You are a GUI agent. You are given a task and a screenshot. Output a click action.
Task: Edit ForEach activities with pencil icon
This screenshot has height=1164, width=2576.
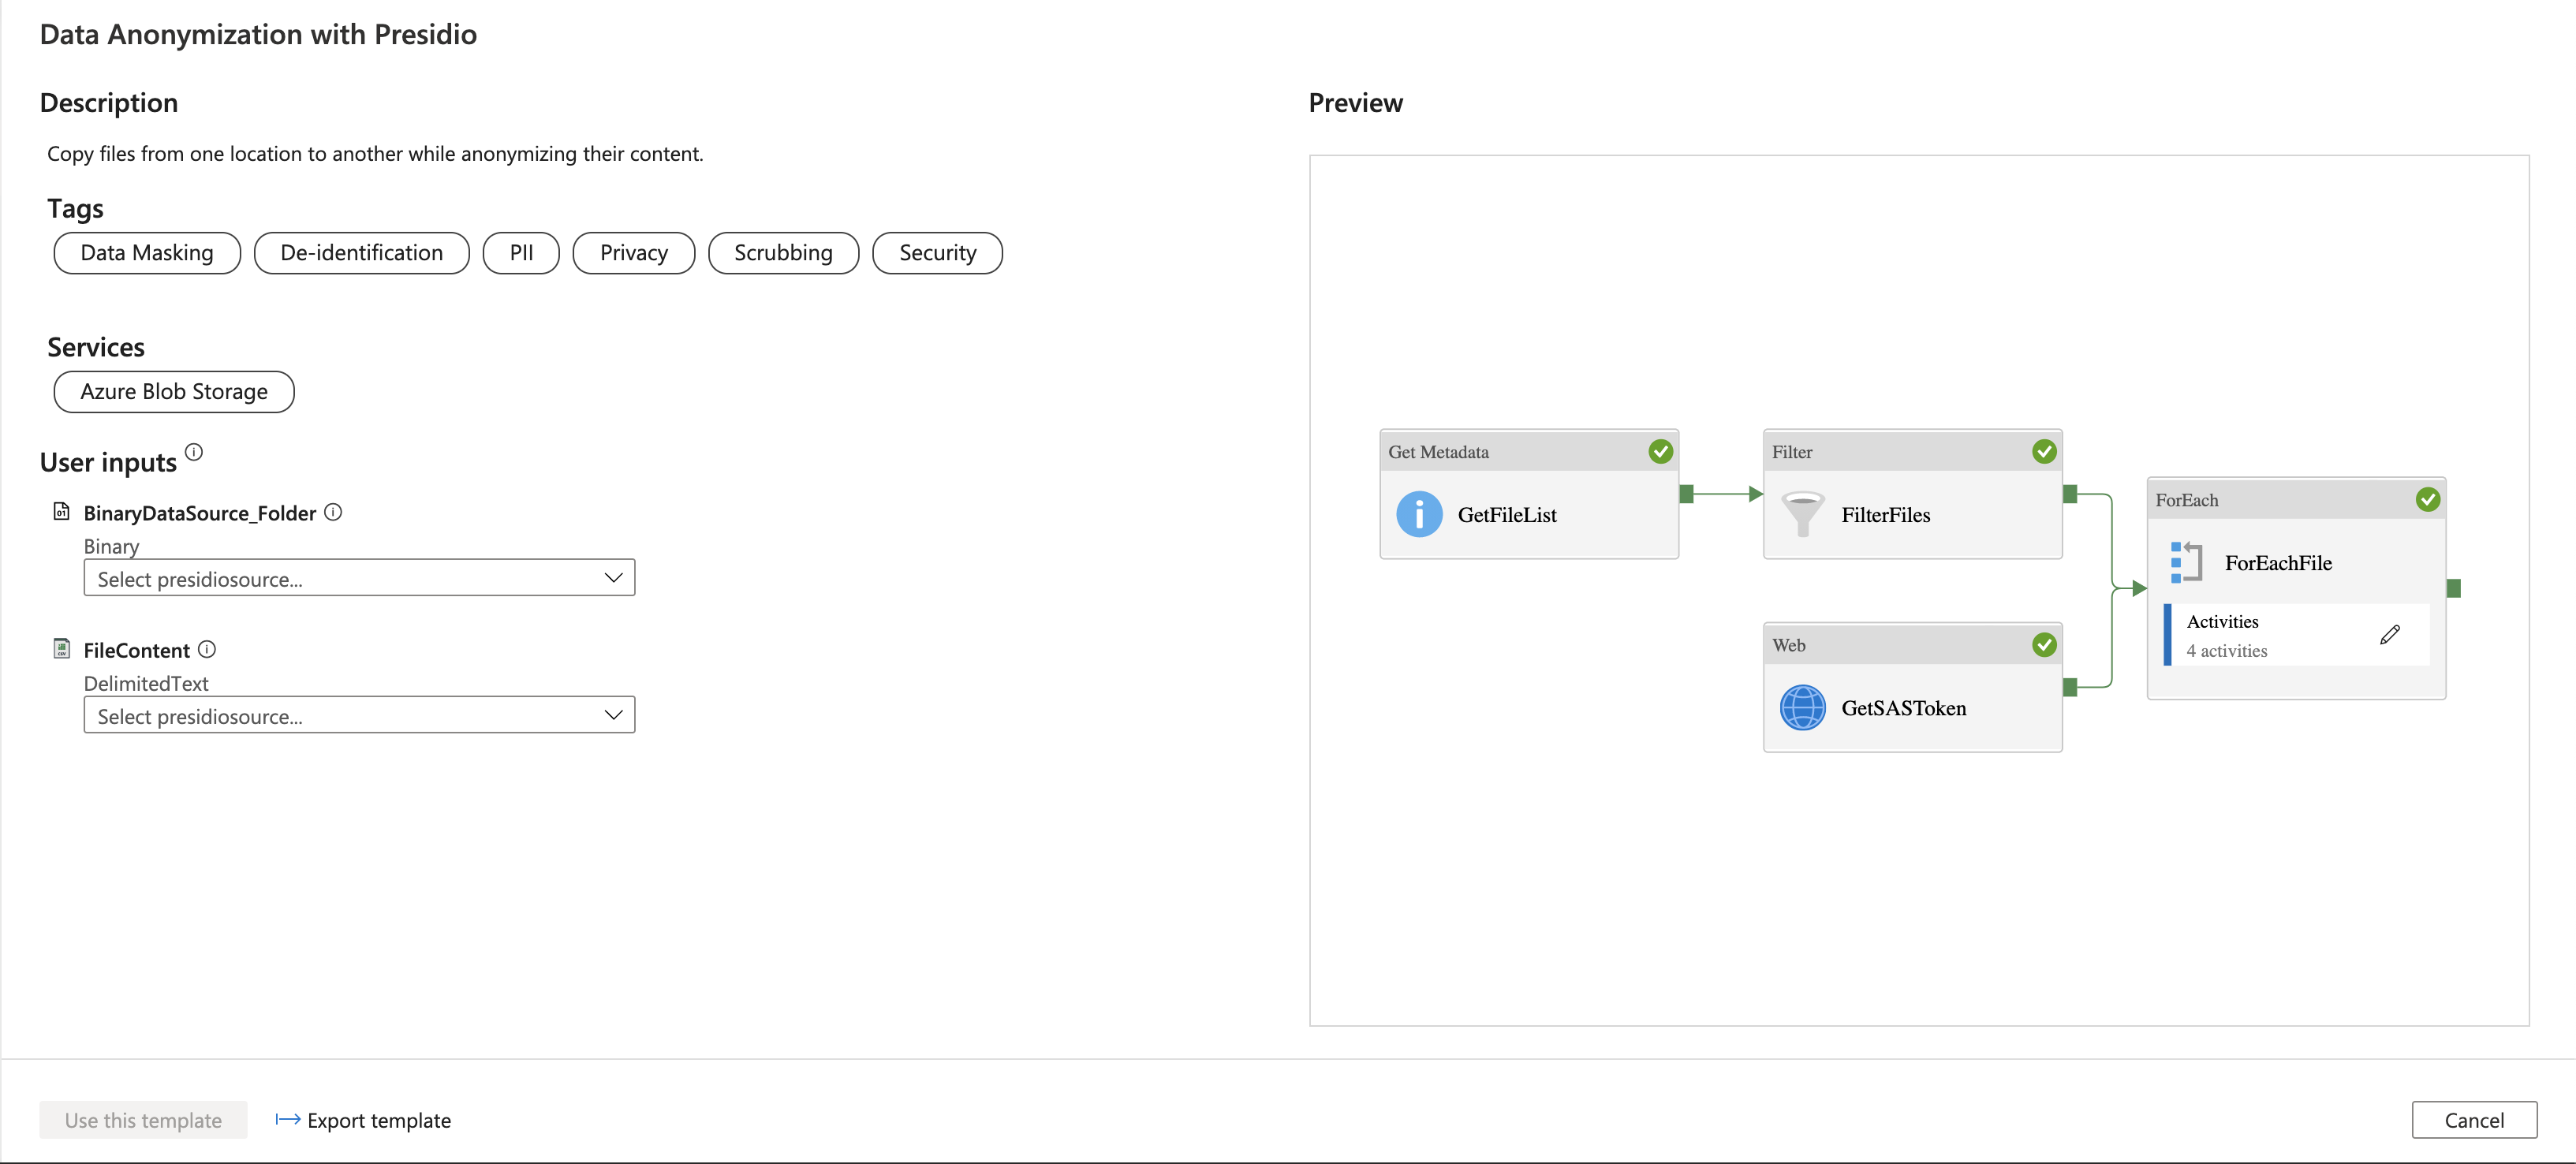click(2389, 635)
